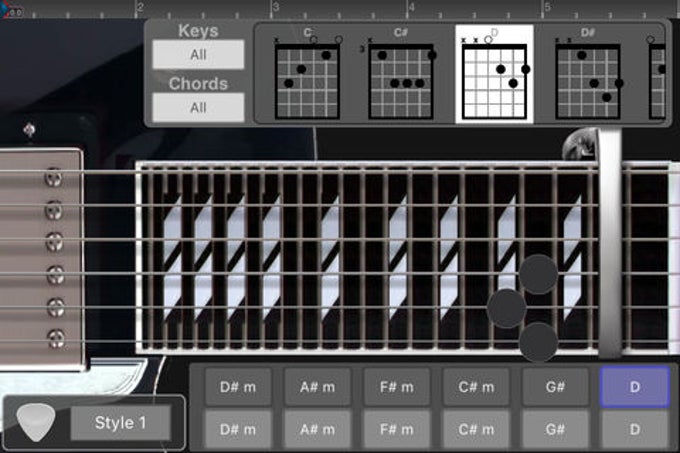Tap the upper-row F# m chord button
The height and width of the screenshot is (453, 680).
[x=397, y=387]
